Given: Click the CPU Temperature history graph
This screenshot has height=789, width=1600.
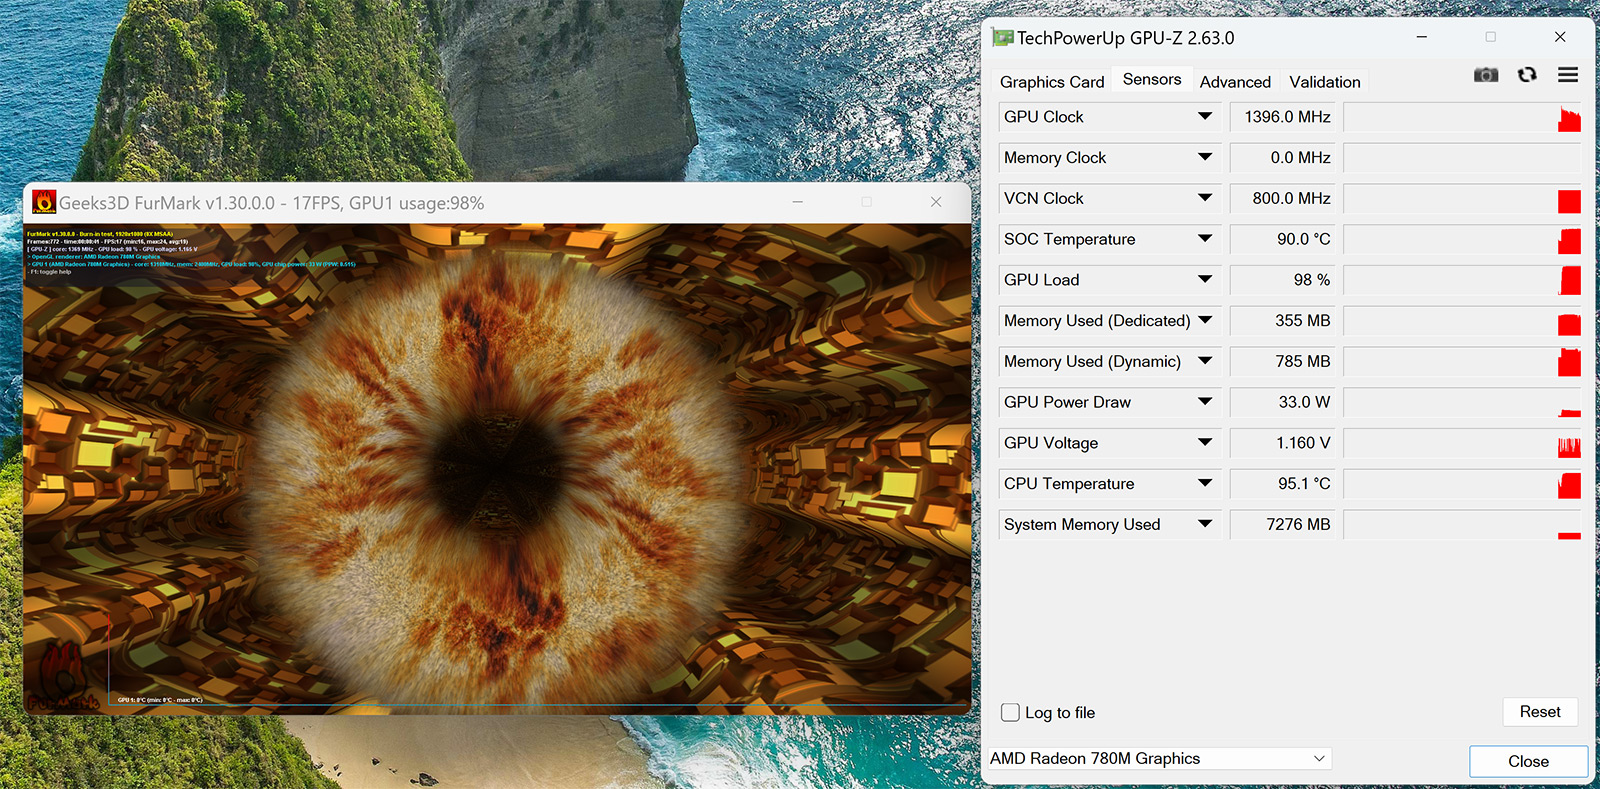Looking at the screenshot, I should [x=1462, y=484].
